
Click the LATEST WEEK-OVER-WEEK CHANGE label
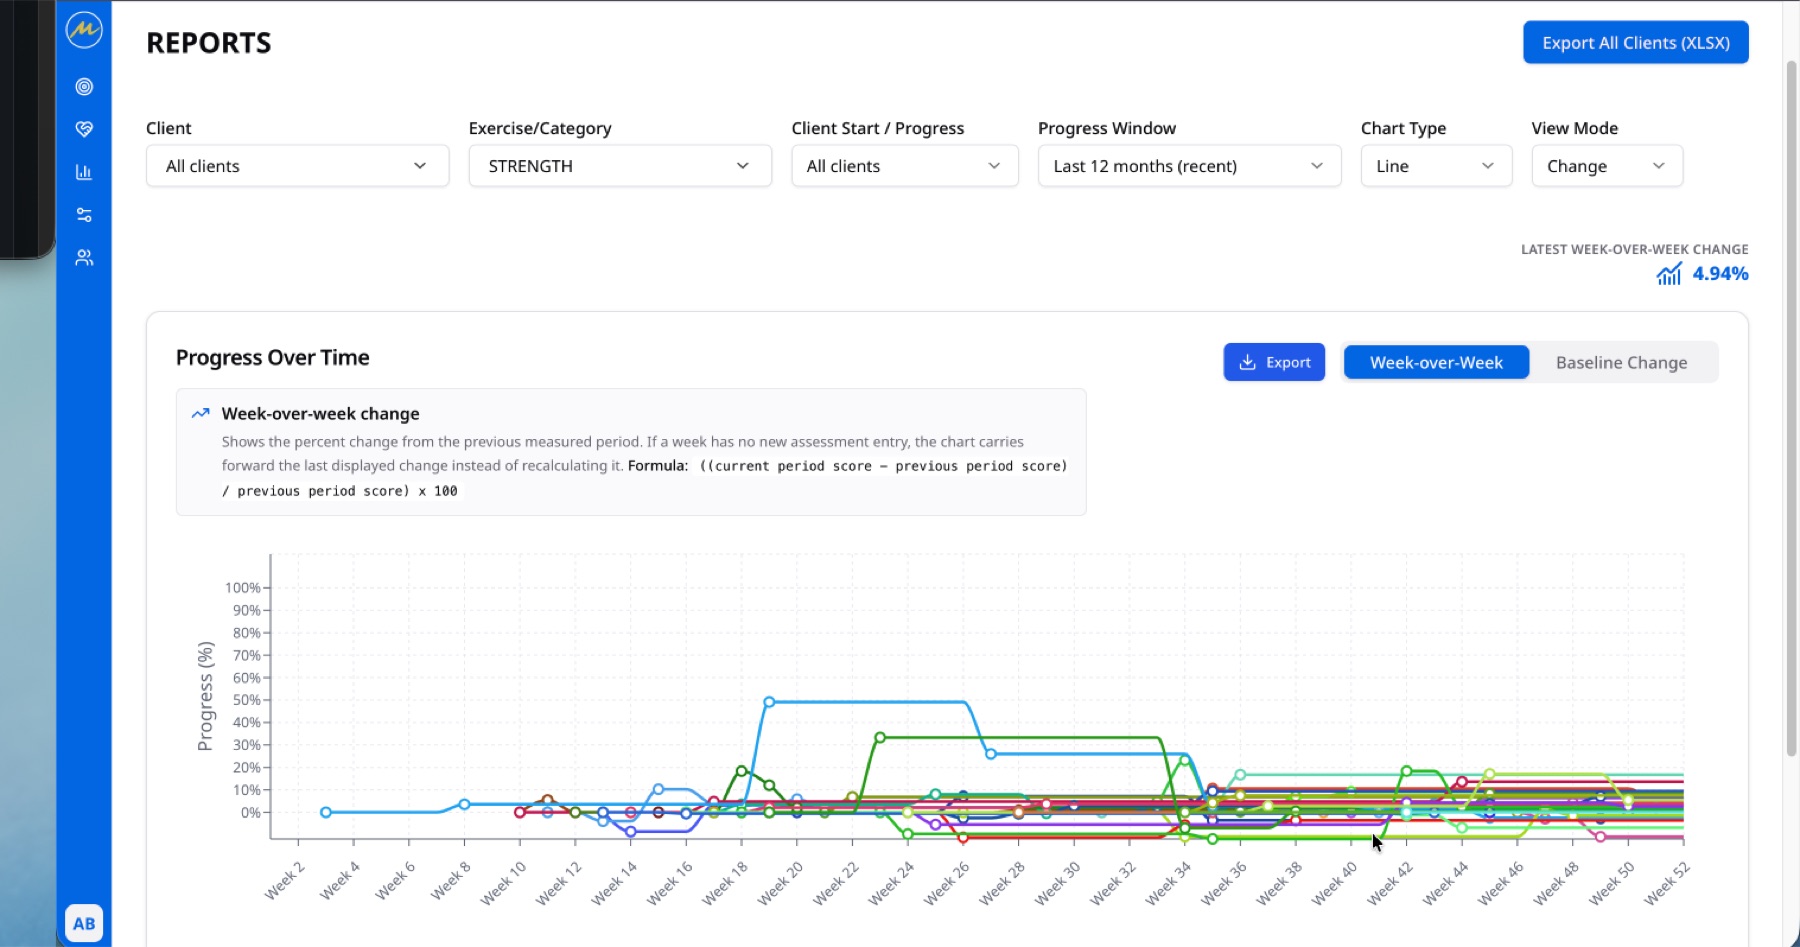coord(1635,249)
